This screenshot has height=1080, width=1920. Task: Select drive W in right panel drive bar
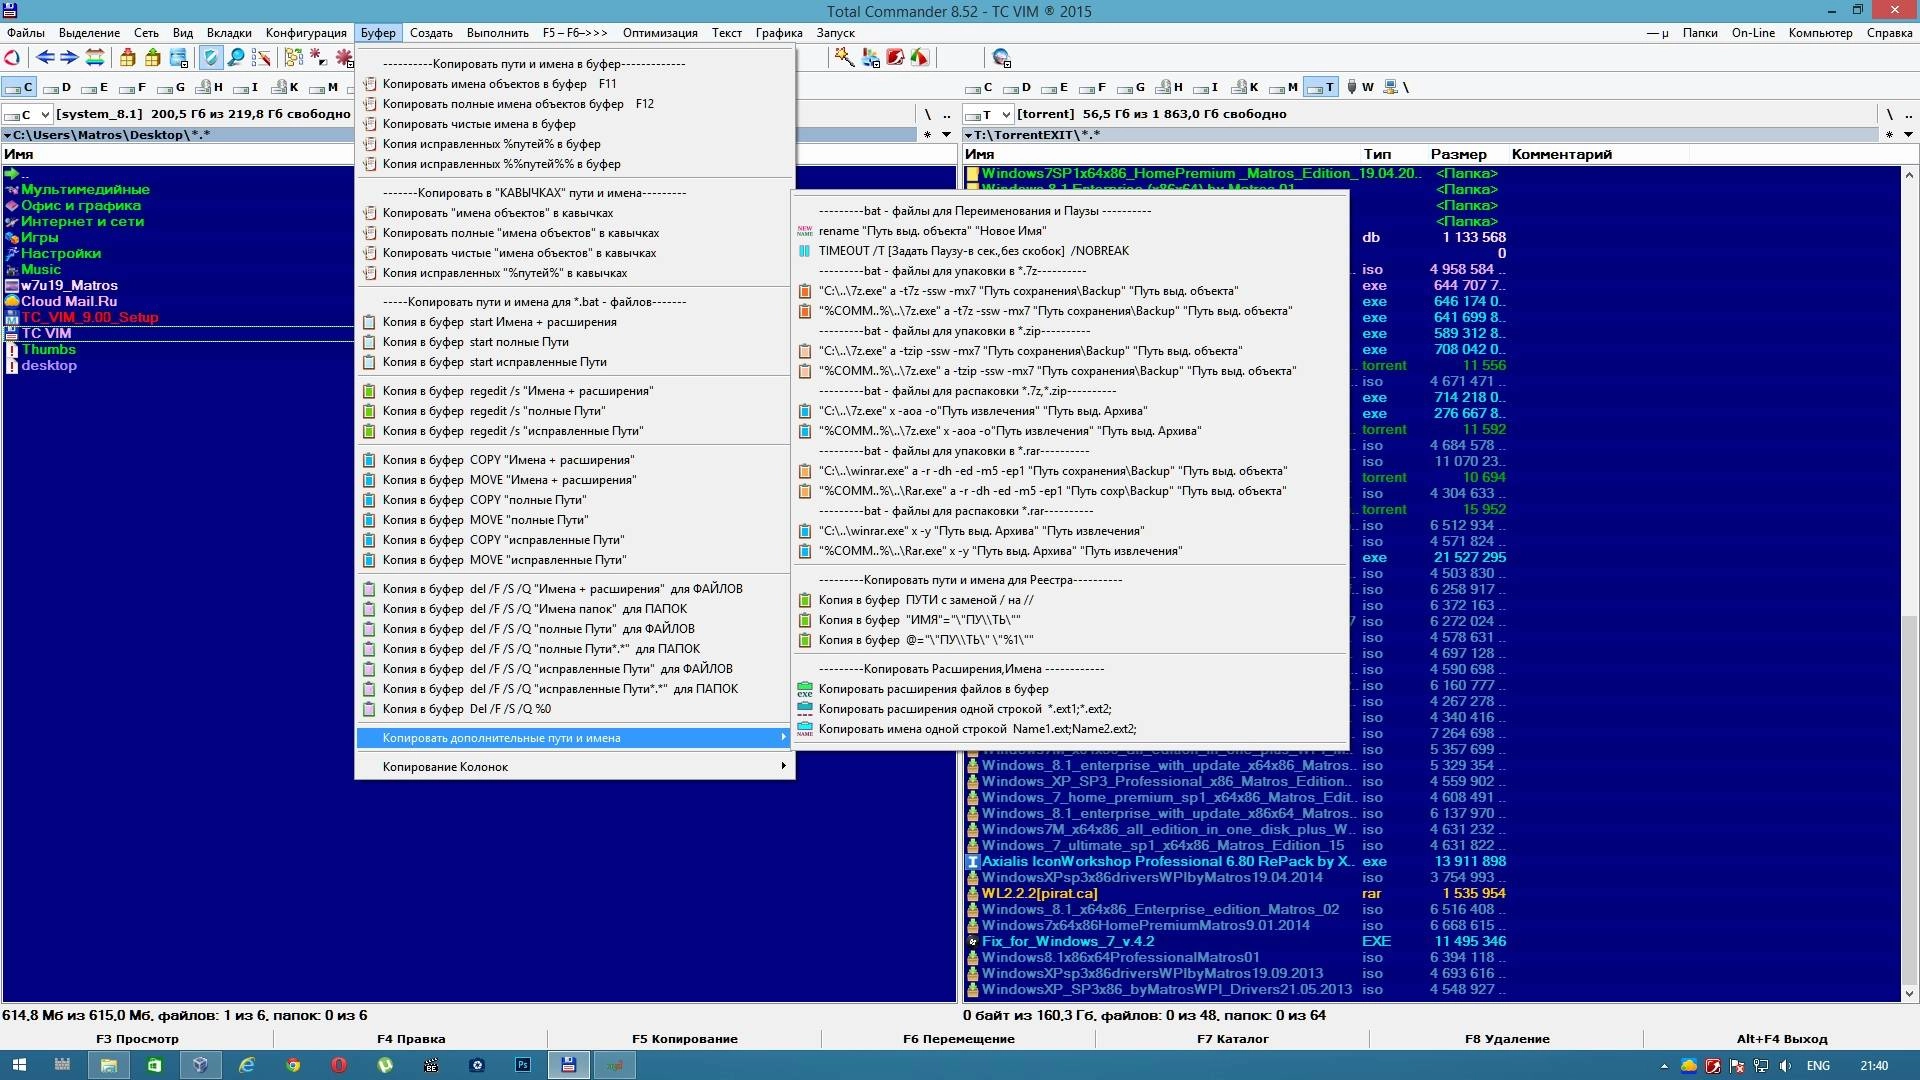[1360, 87]
